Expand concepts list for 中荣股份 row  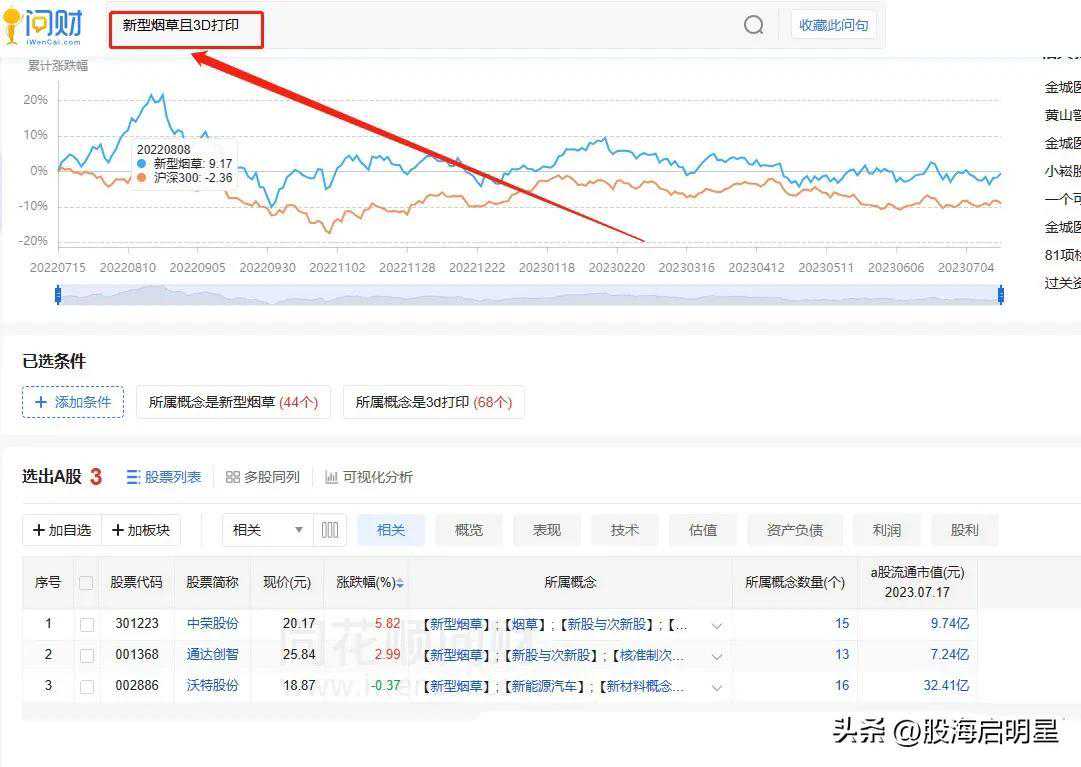[717, 626]
